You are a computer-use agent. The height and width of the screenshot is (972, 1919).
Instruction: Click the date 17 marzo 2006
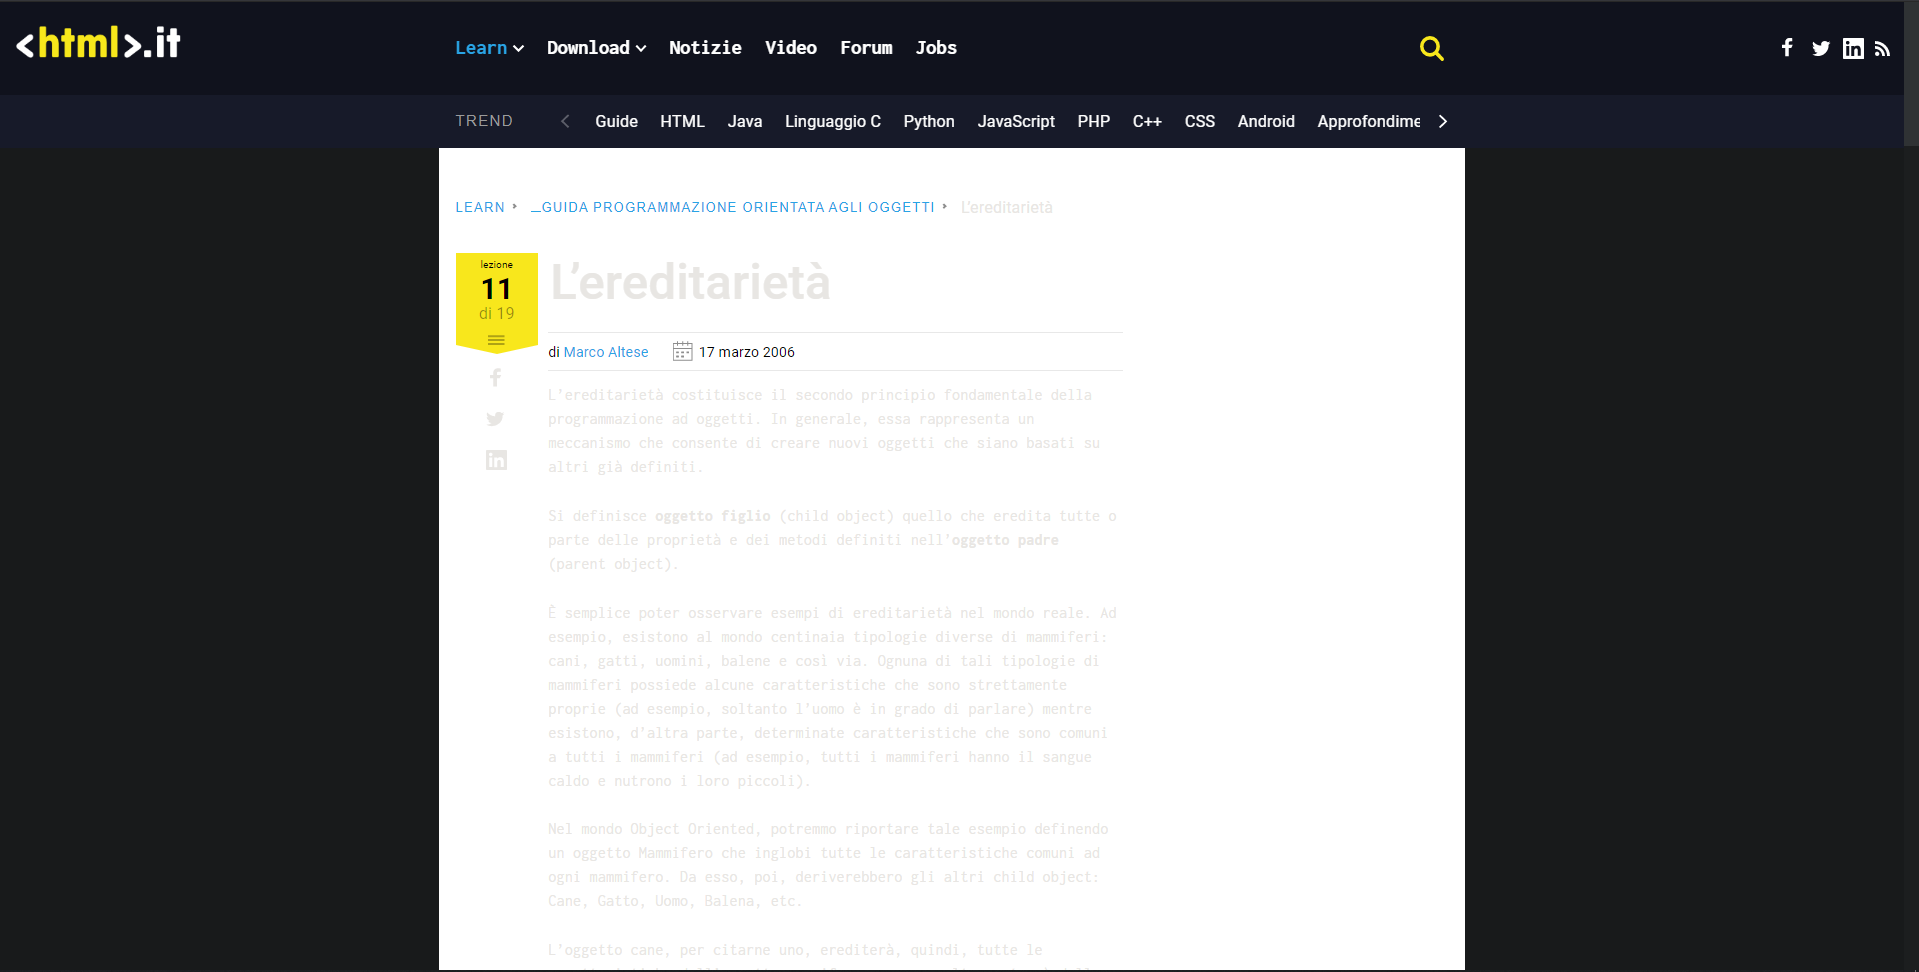click(746, 352)
